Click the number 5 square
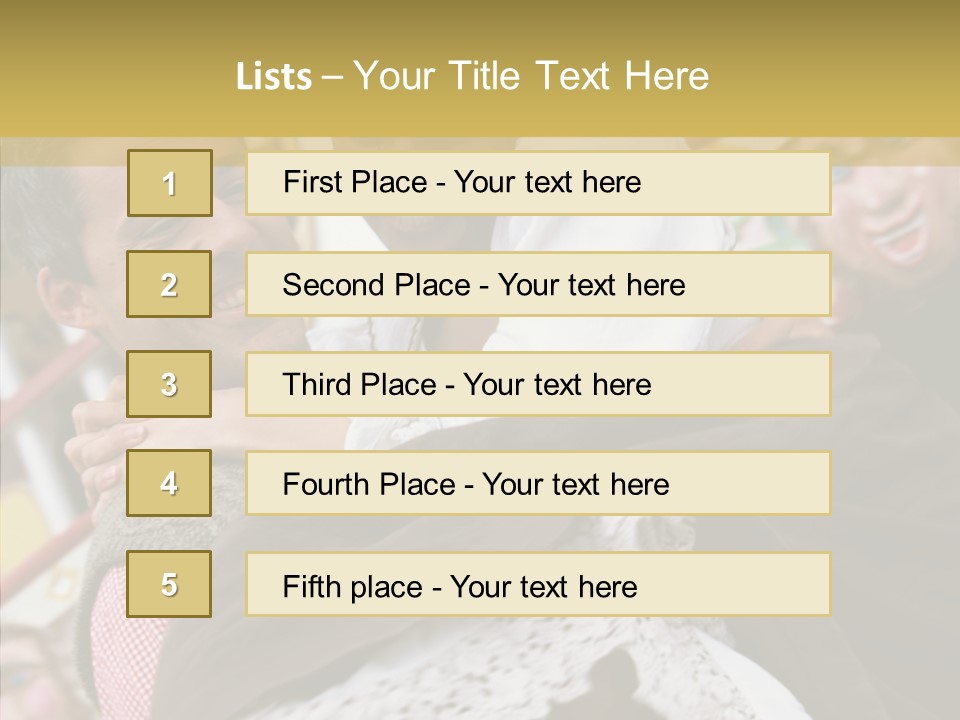The width and height of the screenshot is (960, 720). [x=169, y=584]
